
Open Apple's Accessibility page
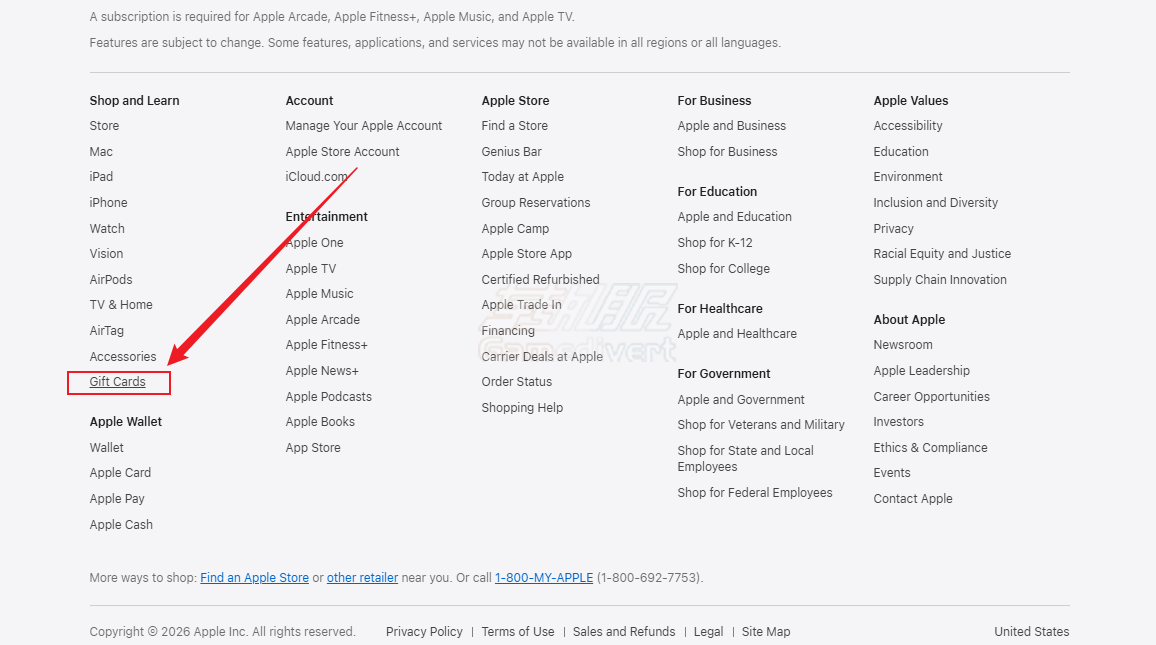coord(907,125)
